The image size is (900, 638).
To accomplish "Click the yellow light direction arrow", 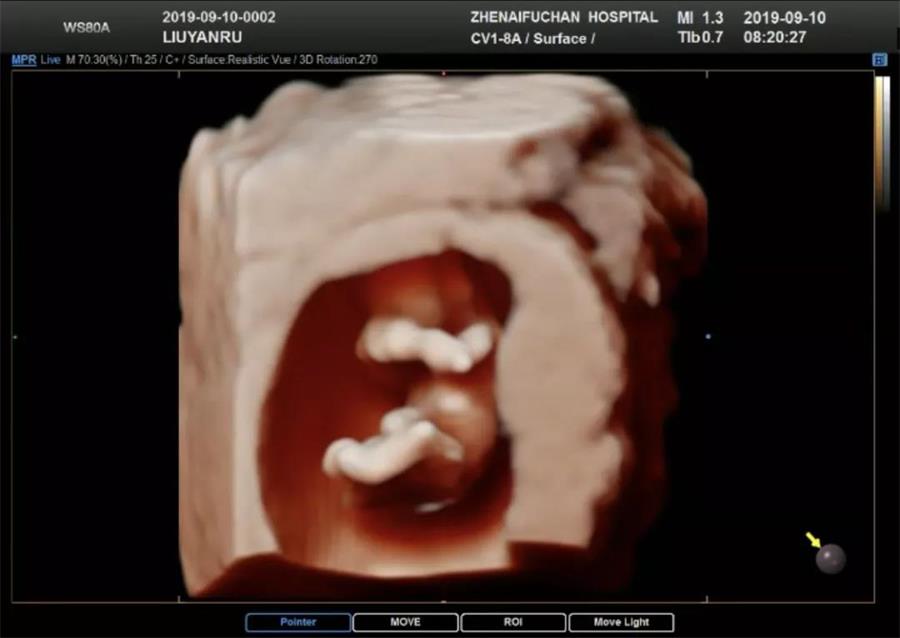I will [813, 541].
